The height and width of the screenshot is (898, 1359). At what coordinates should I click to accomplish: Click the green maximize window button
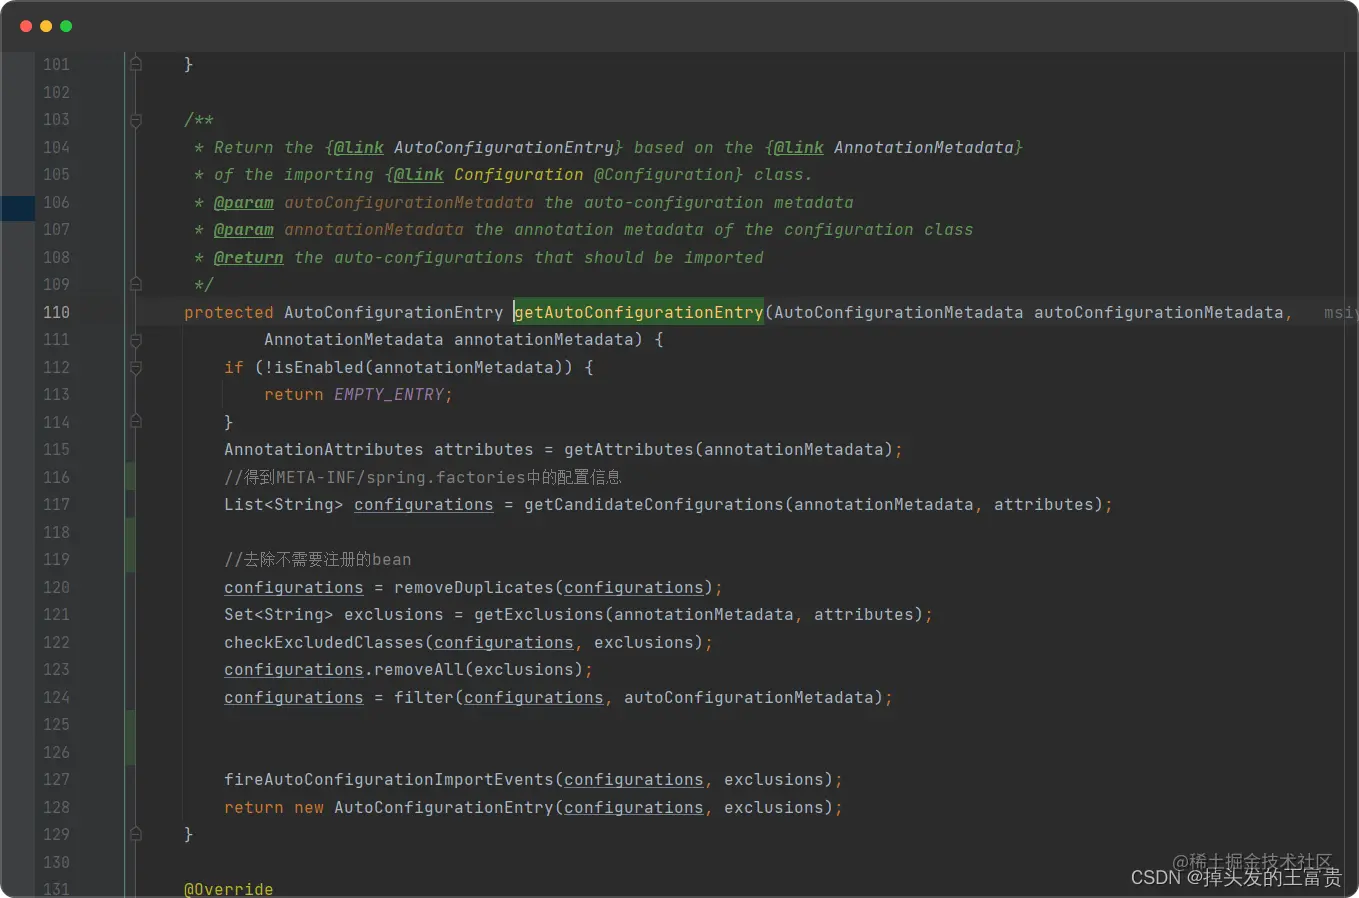point(66,26)
